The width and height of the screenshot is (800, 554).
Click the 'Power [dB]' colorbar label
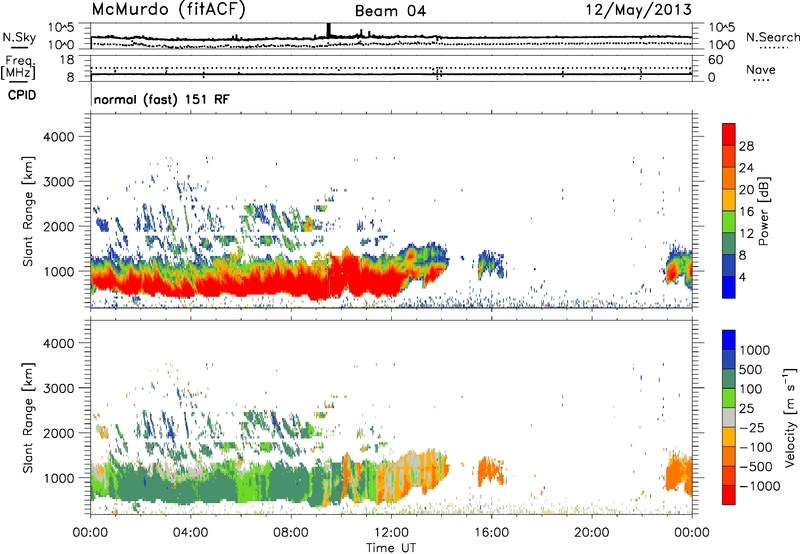tap(764, 211)
